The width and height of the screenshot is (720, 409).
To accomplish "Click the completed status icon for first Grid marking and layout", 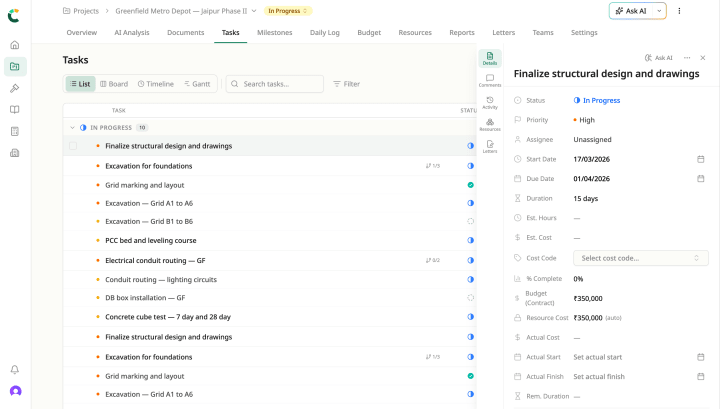I will pyautogui.click(x=470, y=185).
